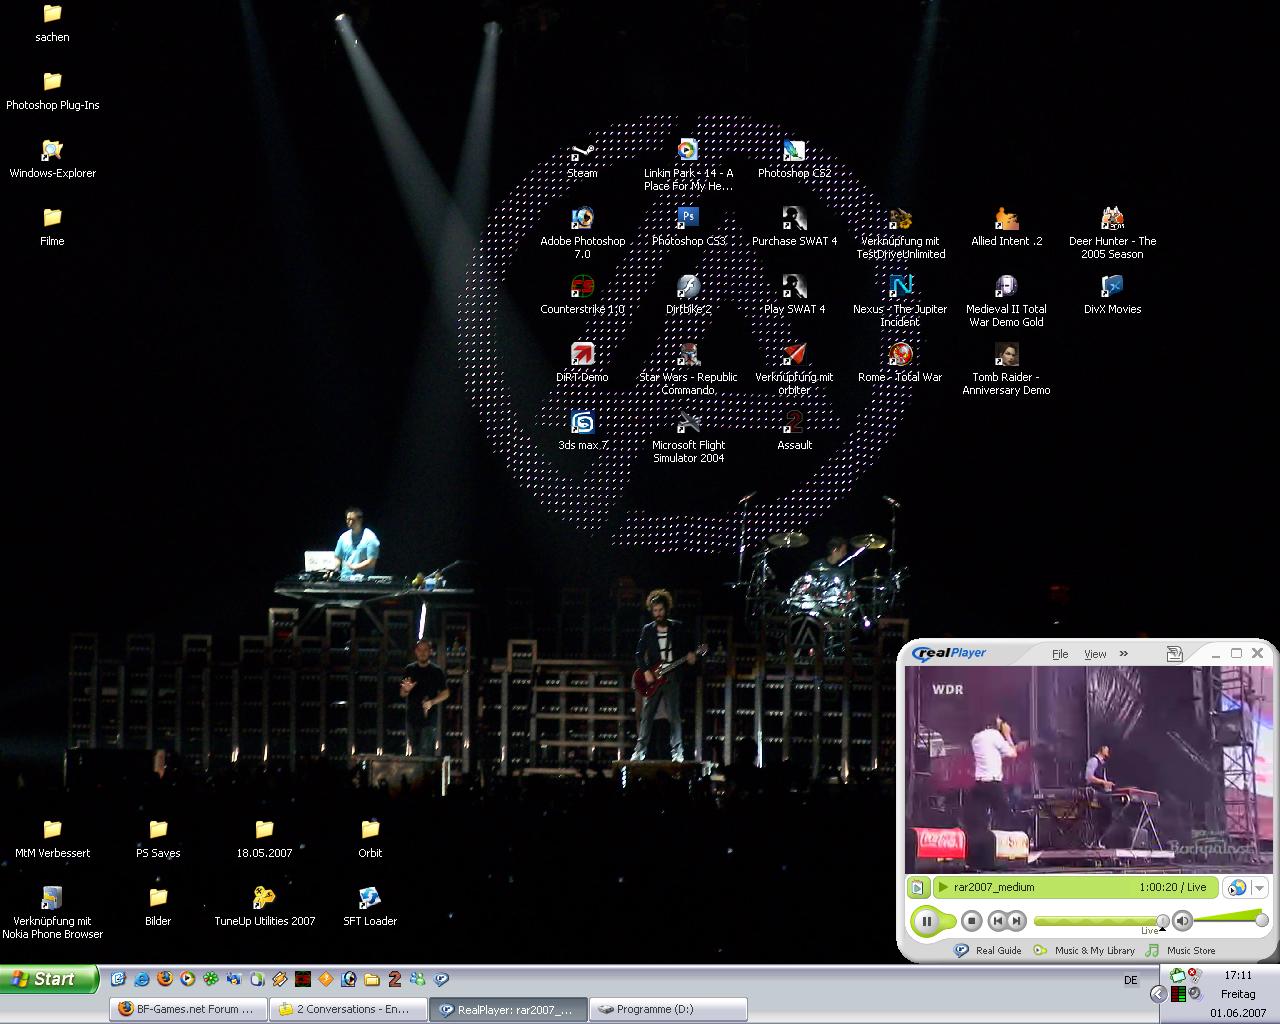Open Music & My Library
This screenshot has width=1280, height=1024.
[1085, 951]
